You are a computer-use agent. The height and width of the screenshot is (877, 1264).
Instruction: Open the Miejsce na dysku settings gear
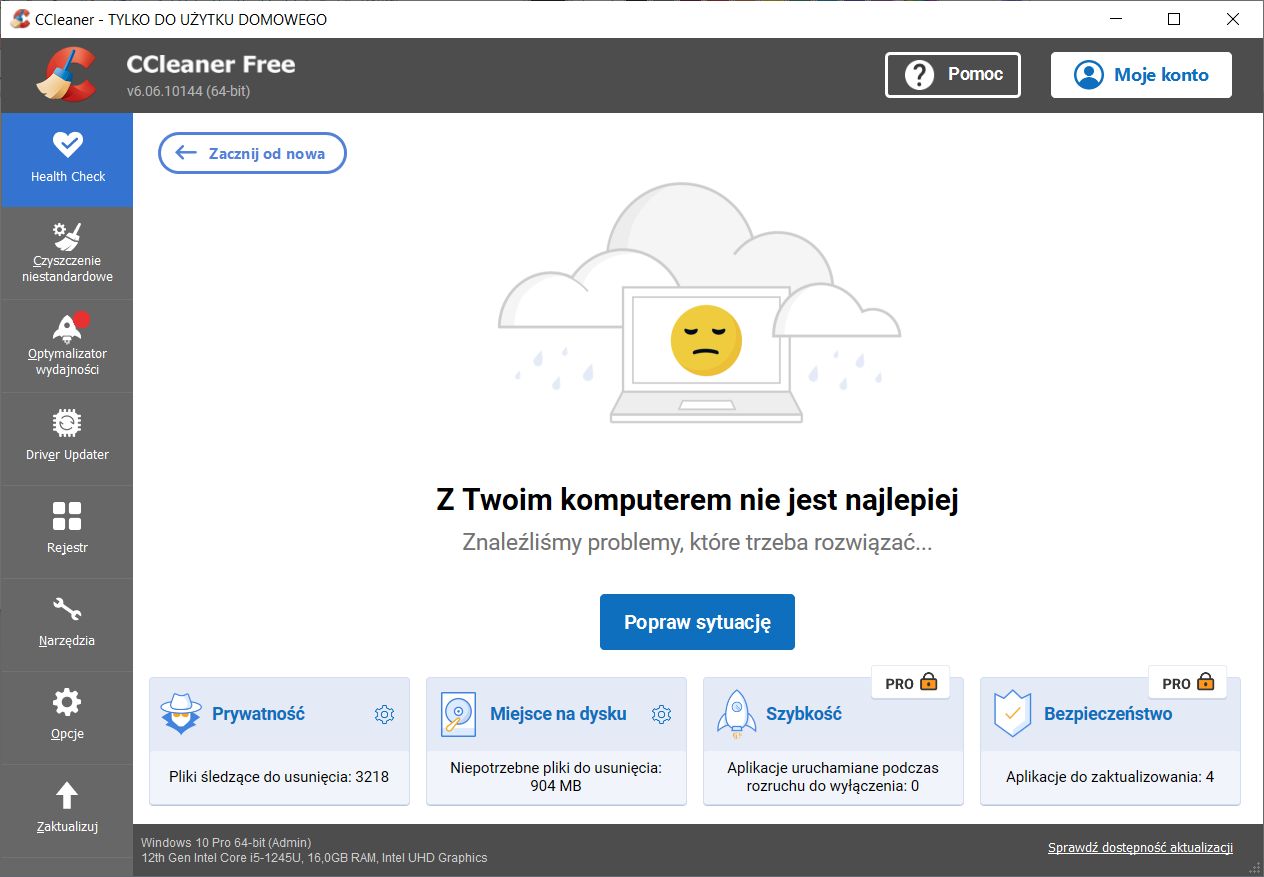(661, 714)
